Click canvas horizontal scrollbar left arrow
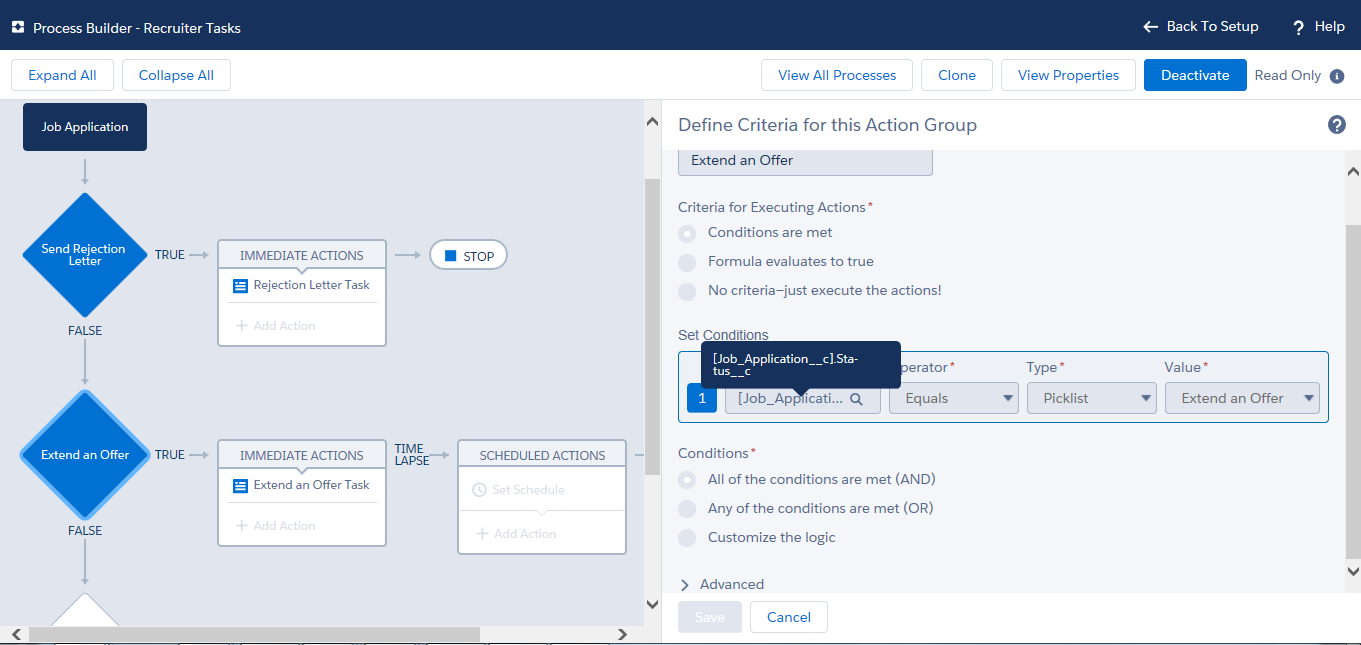The width and height of the screenshot is (1361, 645). 17,634
